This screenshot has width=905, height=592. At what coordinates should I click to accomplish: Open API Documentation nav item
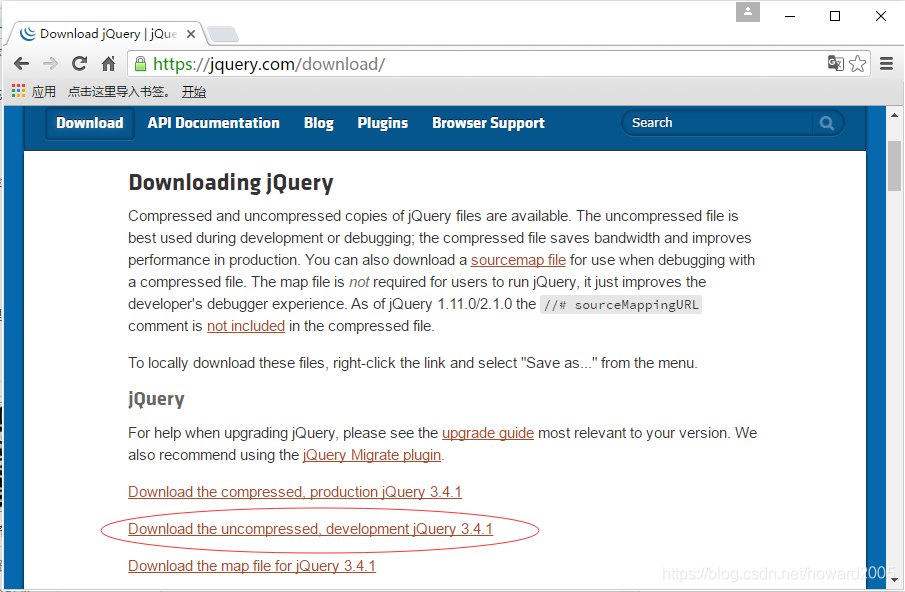(214, 123)
